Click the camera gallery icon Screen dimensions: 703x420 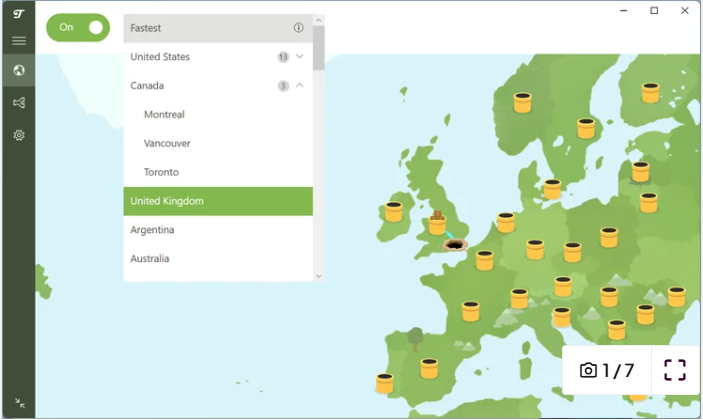588,370
